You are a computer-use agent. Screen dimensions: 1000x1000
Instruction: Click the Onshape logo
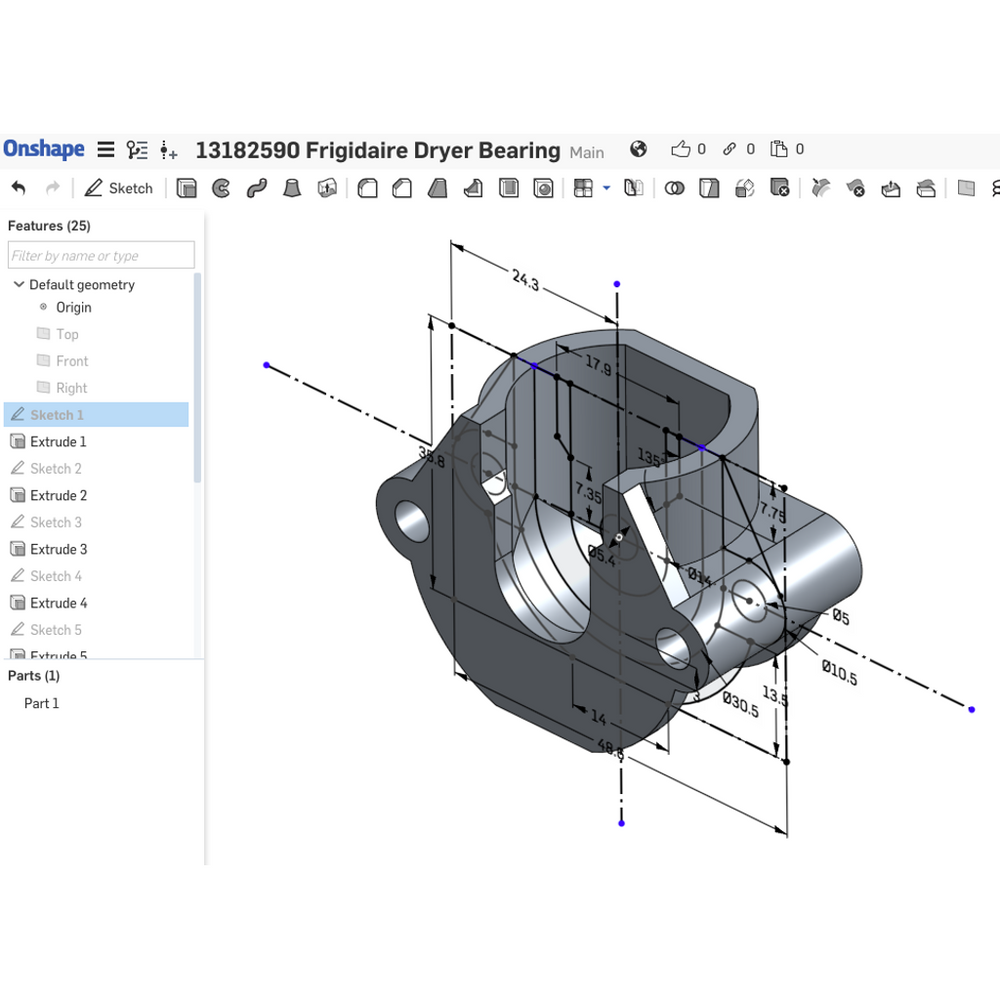[x=43, y=149]
